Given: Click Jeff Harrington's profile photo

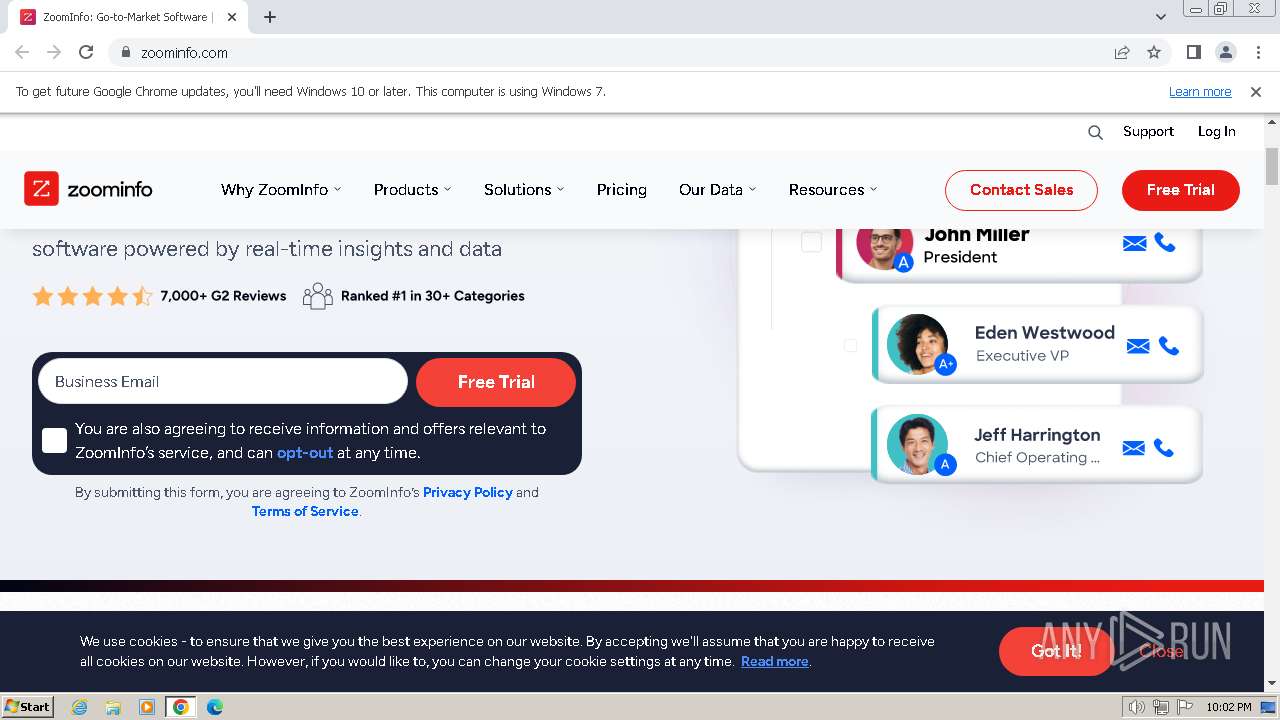Looking at the screenshot, I should [x=917, y=444].
